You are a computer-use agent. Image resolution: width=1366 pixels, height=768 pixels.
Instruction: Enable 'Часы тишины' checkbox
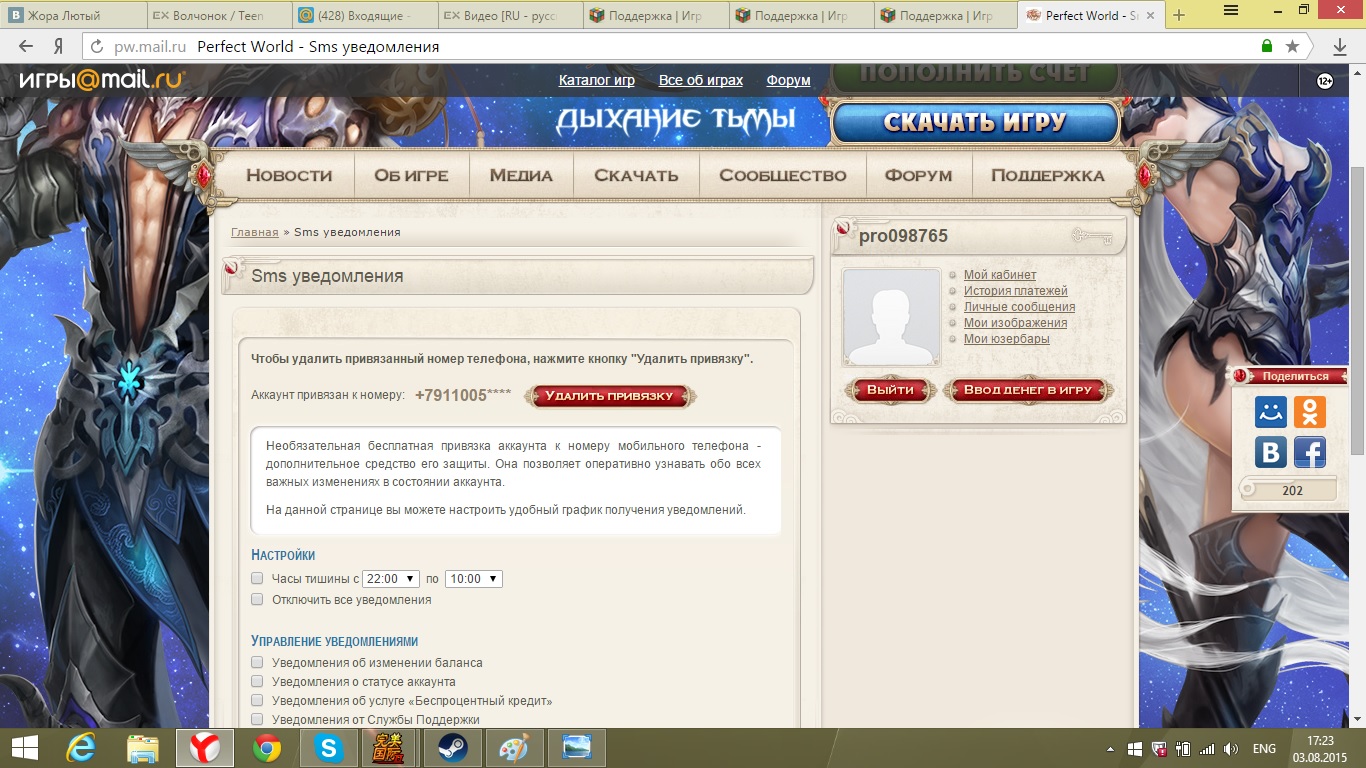click(257, 578)
